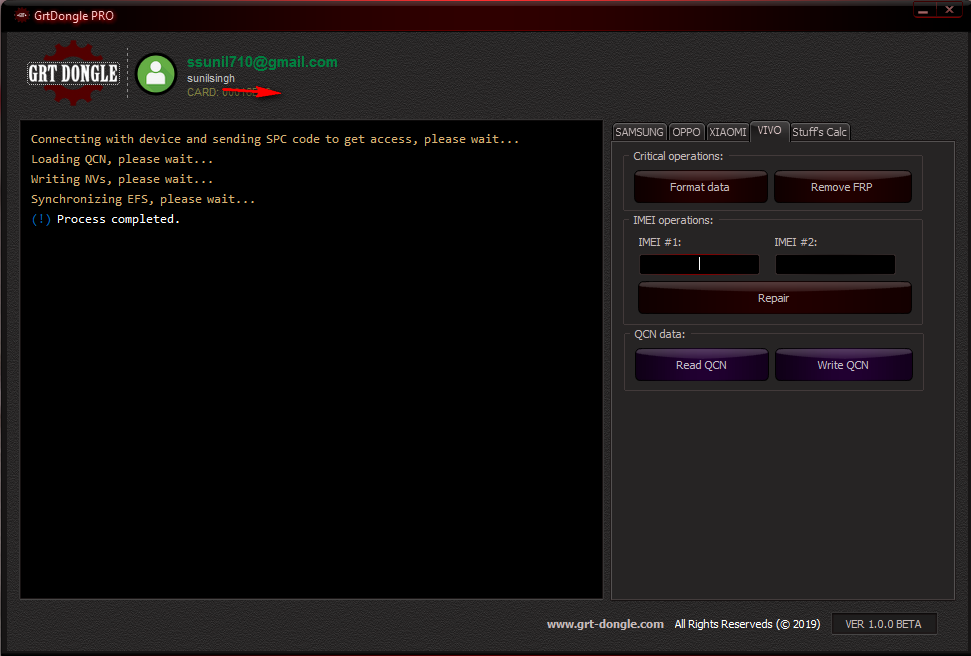Click the 'All Rights Reserveds (© 2019)' text
Image resolution: width=971 pixels, height=656 pixels.
[747, 624]
